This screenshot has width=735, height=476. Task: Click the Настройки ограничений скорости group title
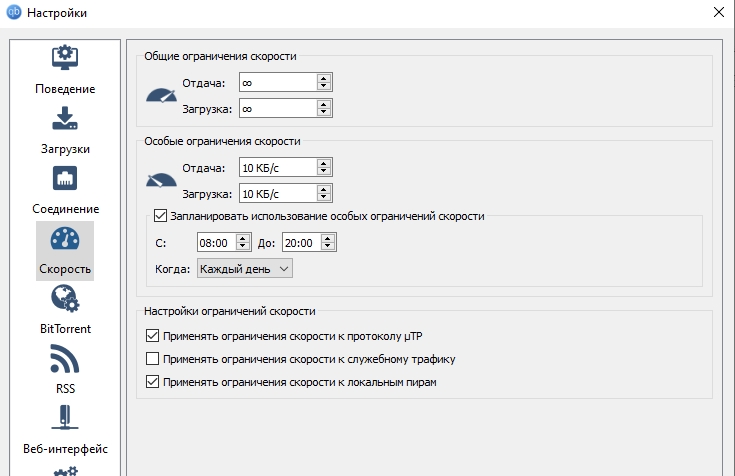tap(230, 311)
